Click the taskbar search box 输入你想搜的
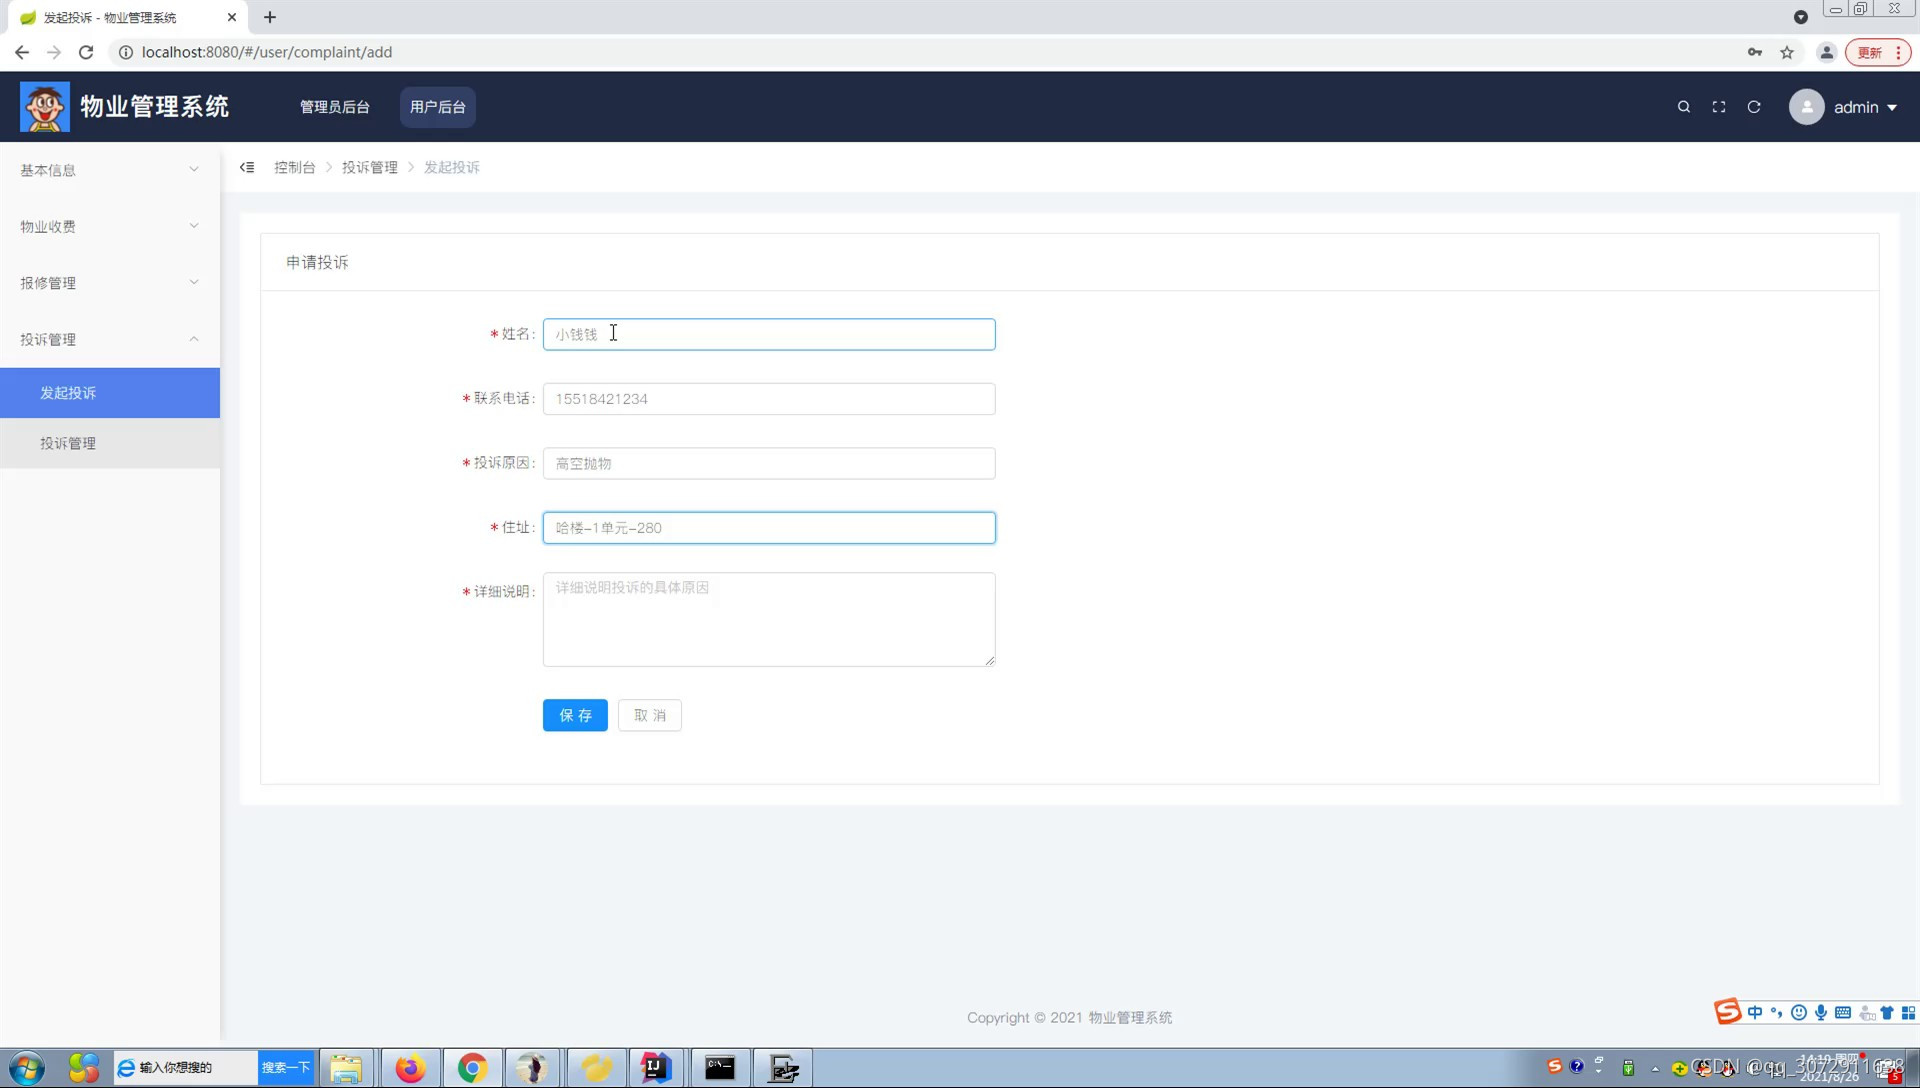 coord(186,1067)
